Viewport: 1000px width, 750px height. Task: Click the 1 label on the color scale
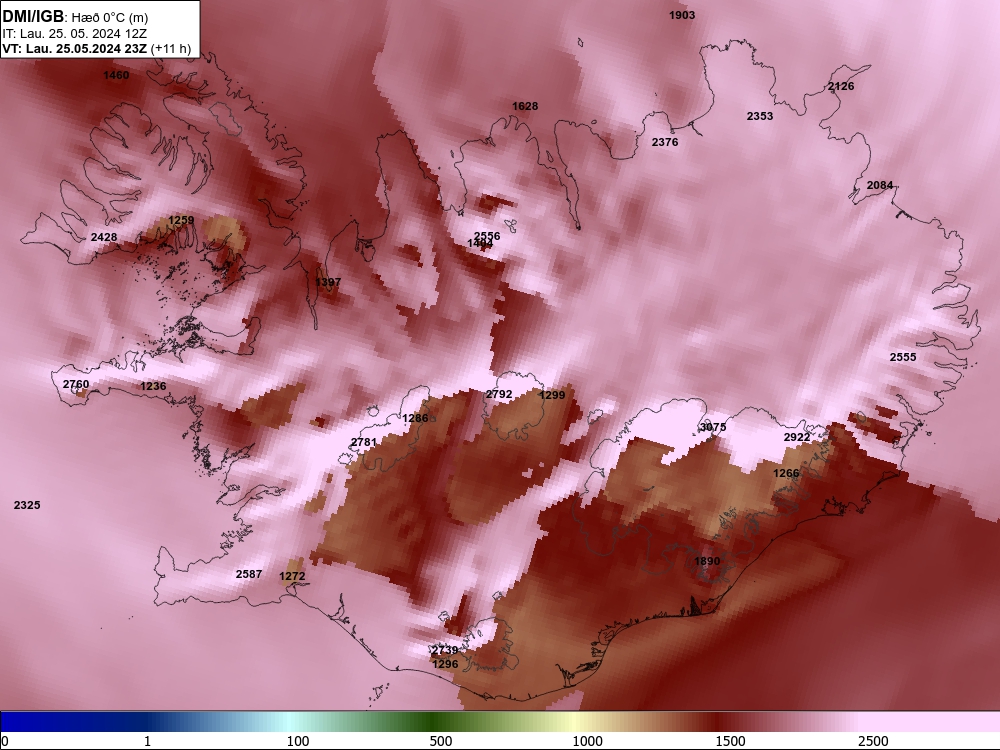click(147, 741)
